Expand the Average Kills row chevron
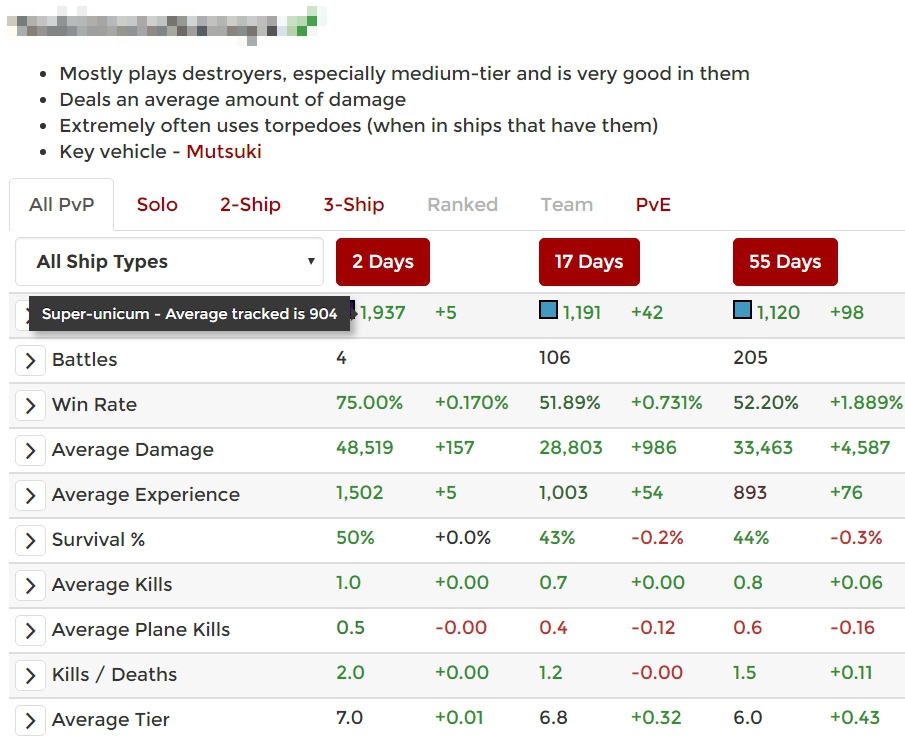The width and height of the screenshot is (905, 752). (x=30, y=585)
